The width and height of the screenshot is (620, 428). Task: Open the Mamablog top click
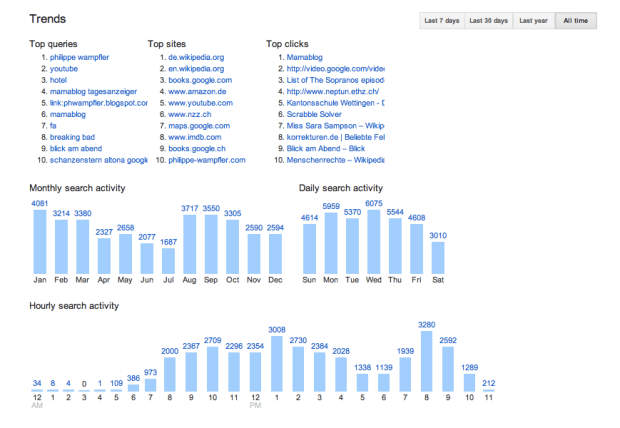pyautogui.click(x=304, y=57)
